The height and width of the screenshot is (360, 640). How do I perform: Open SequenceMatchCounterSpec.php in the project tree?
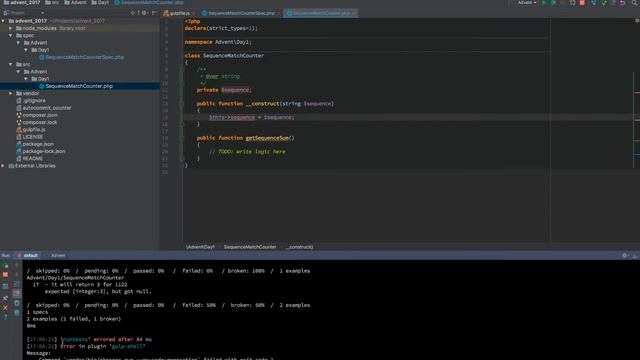point(84,57)
